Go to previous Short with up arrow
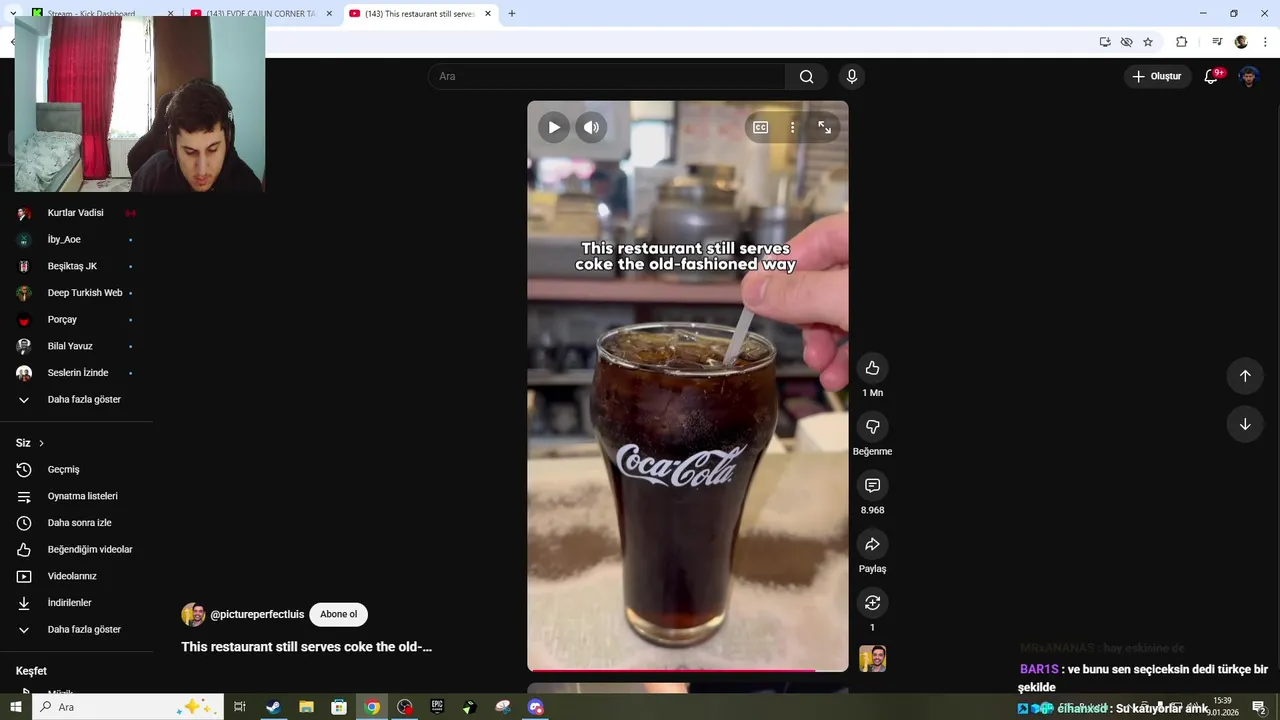This screenshot has height=720, width=1280. 1245,376
